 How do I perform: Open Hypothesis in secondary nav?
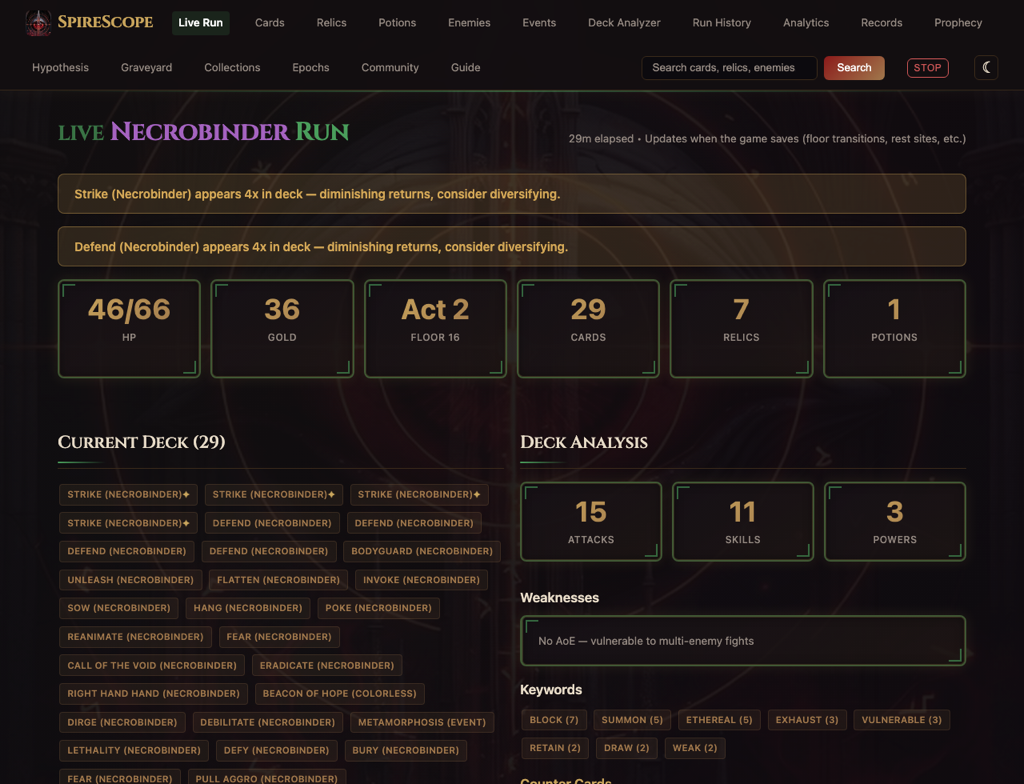click(60, 67)
